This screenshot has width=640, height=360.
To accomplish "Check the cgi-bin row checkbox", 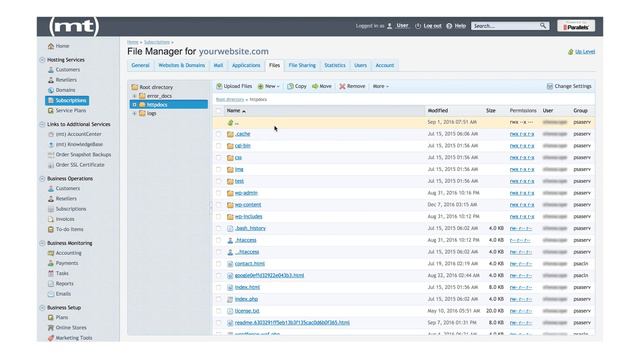I will 219,146.
